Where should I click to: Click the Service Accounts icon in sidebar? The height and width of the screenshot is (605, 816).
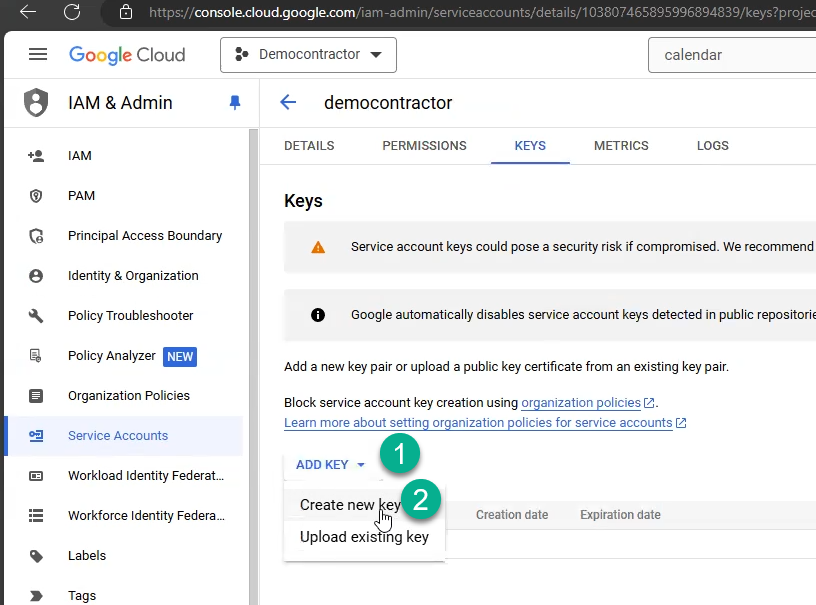pos(36,436)
